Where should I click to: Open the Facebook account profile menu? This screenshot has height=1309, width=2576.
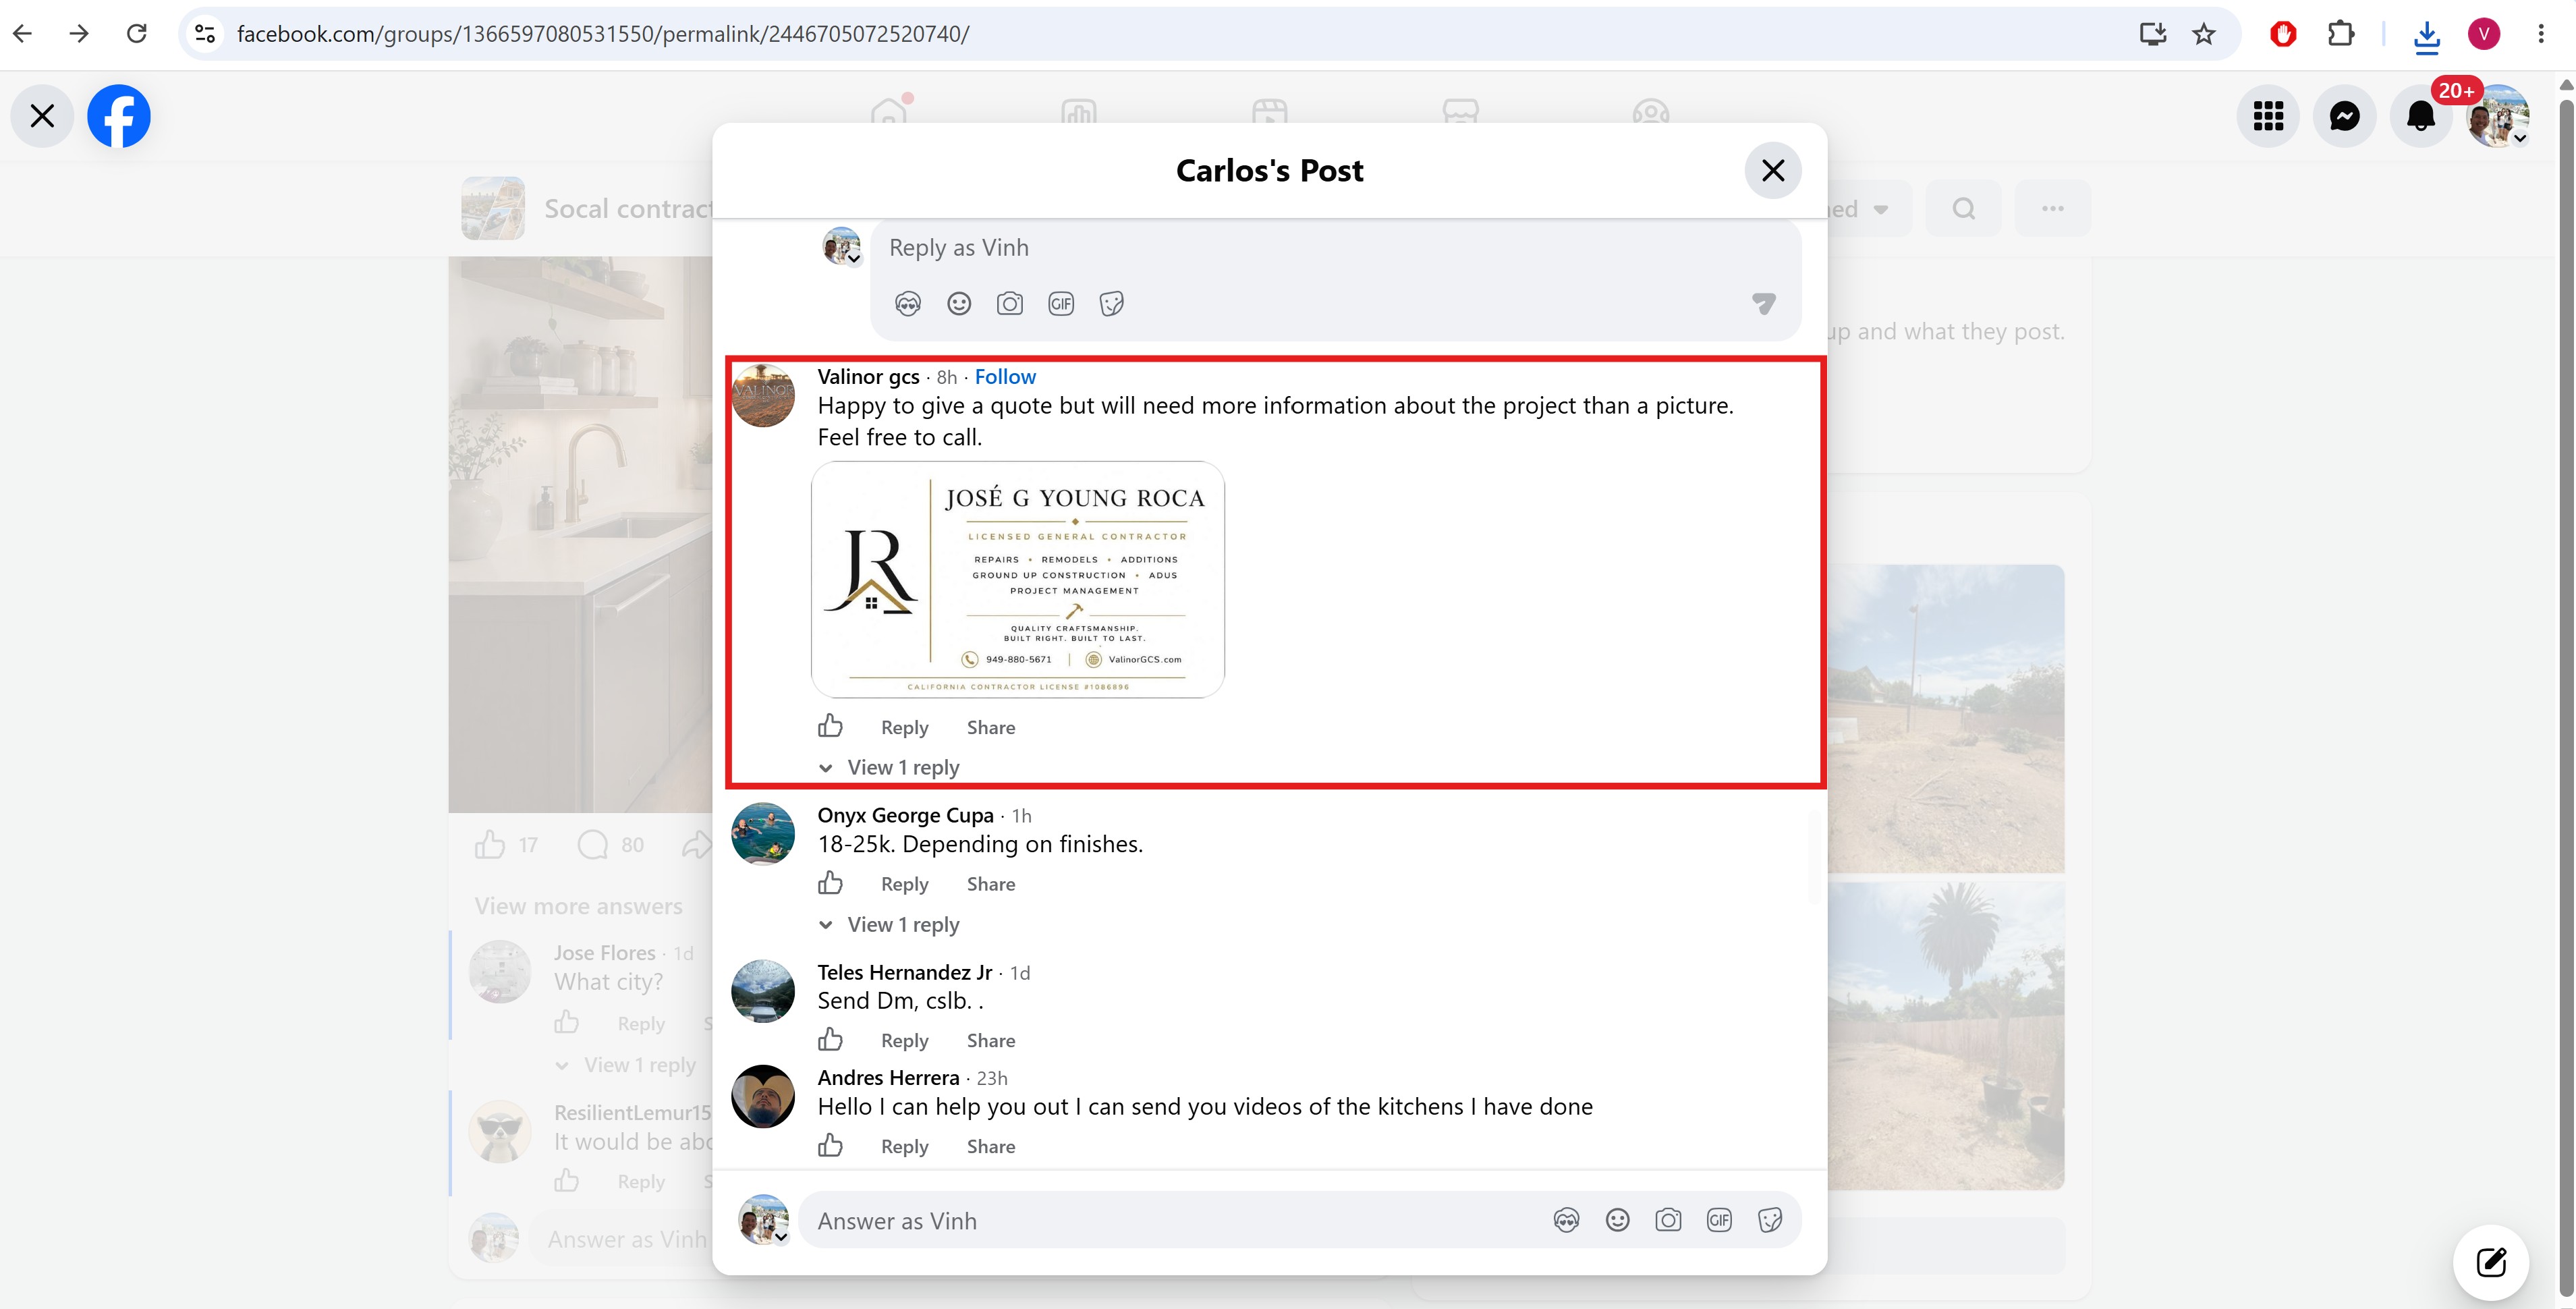2498,116
